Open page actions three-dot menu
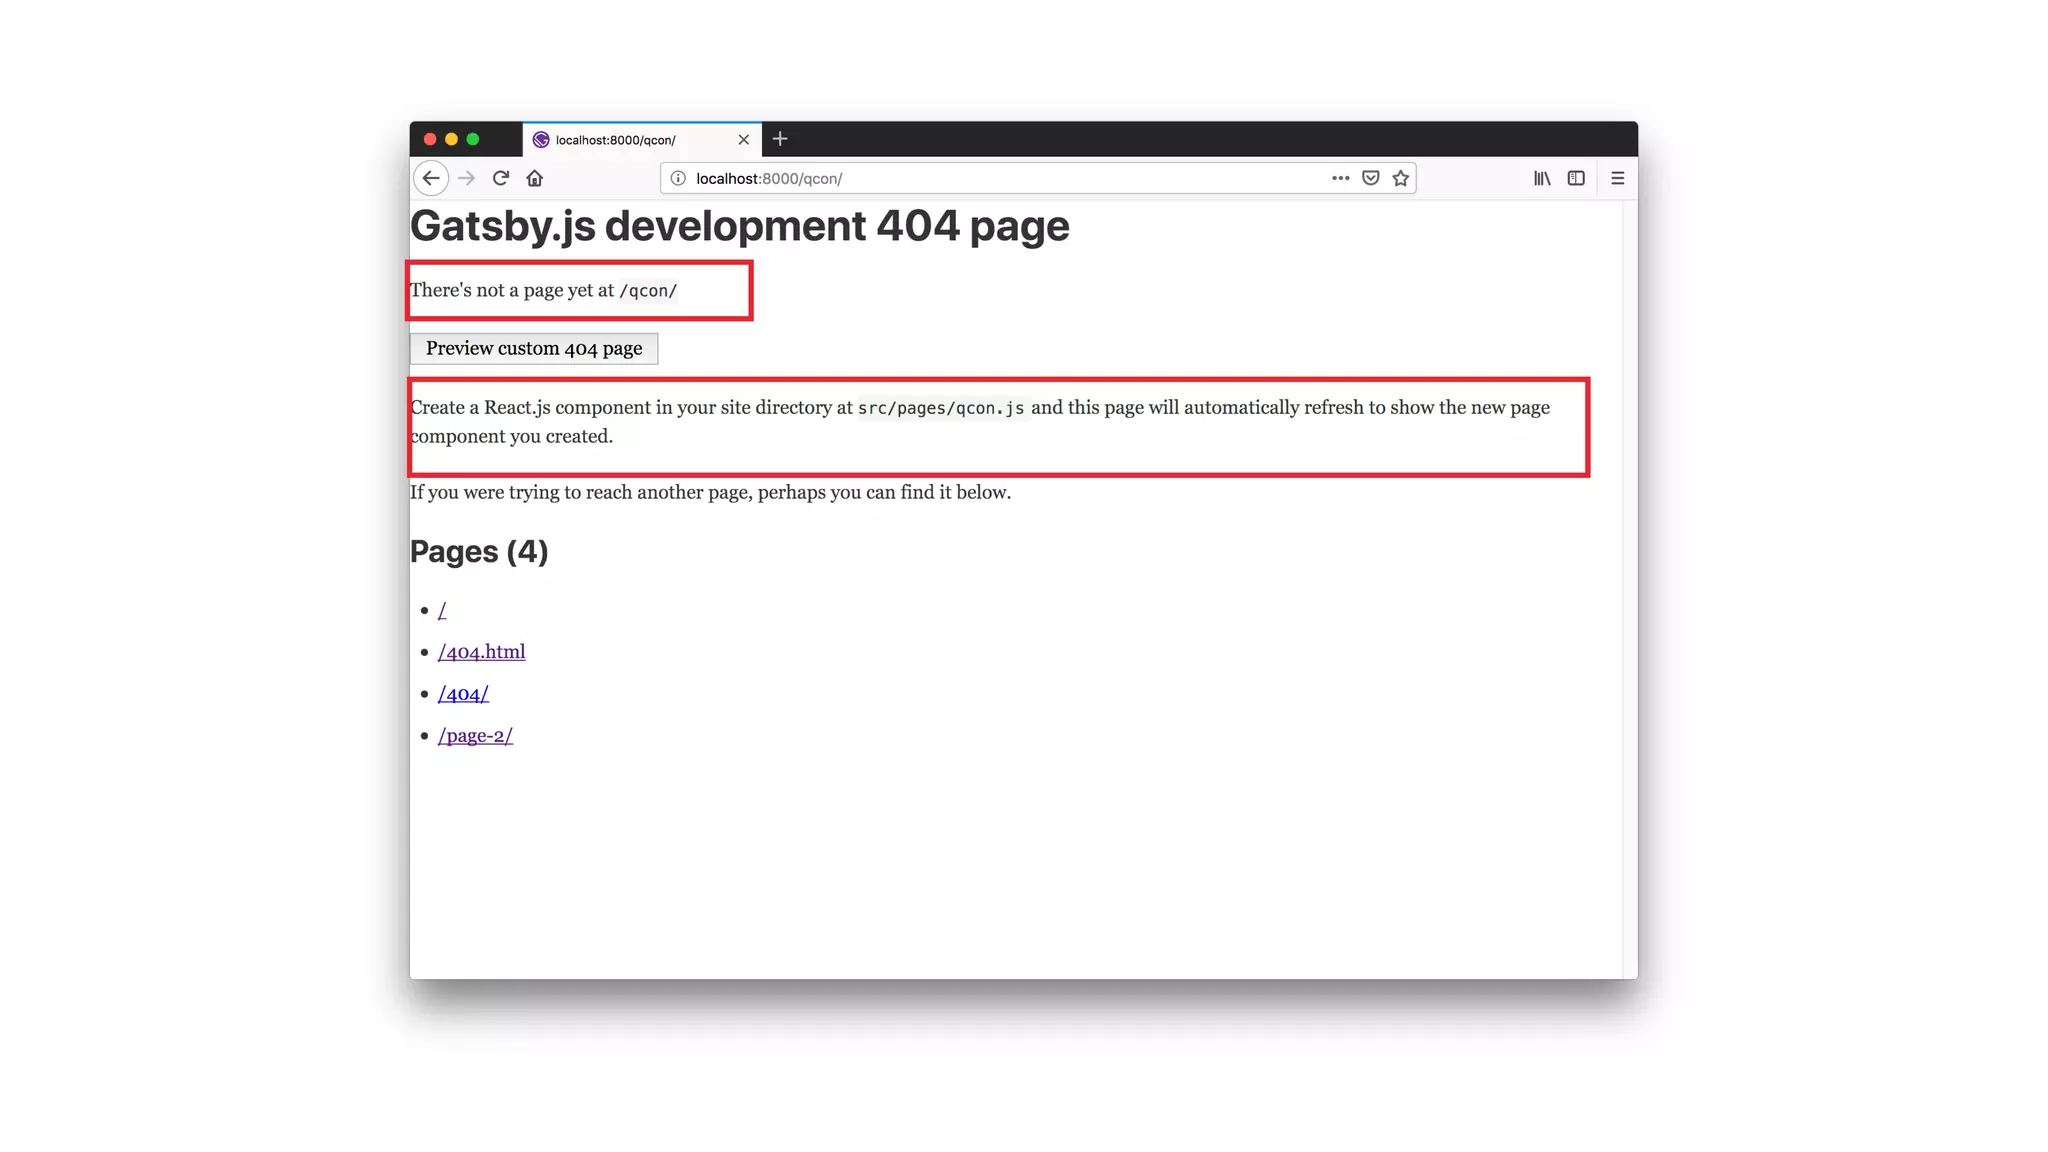Viewport: 2048px width, 1152px height. tap(1340, 178)
